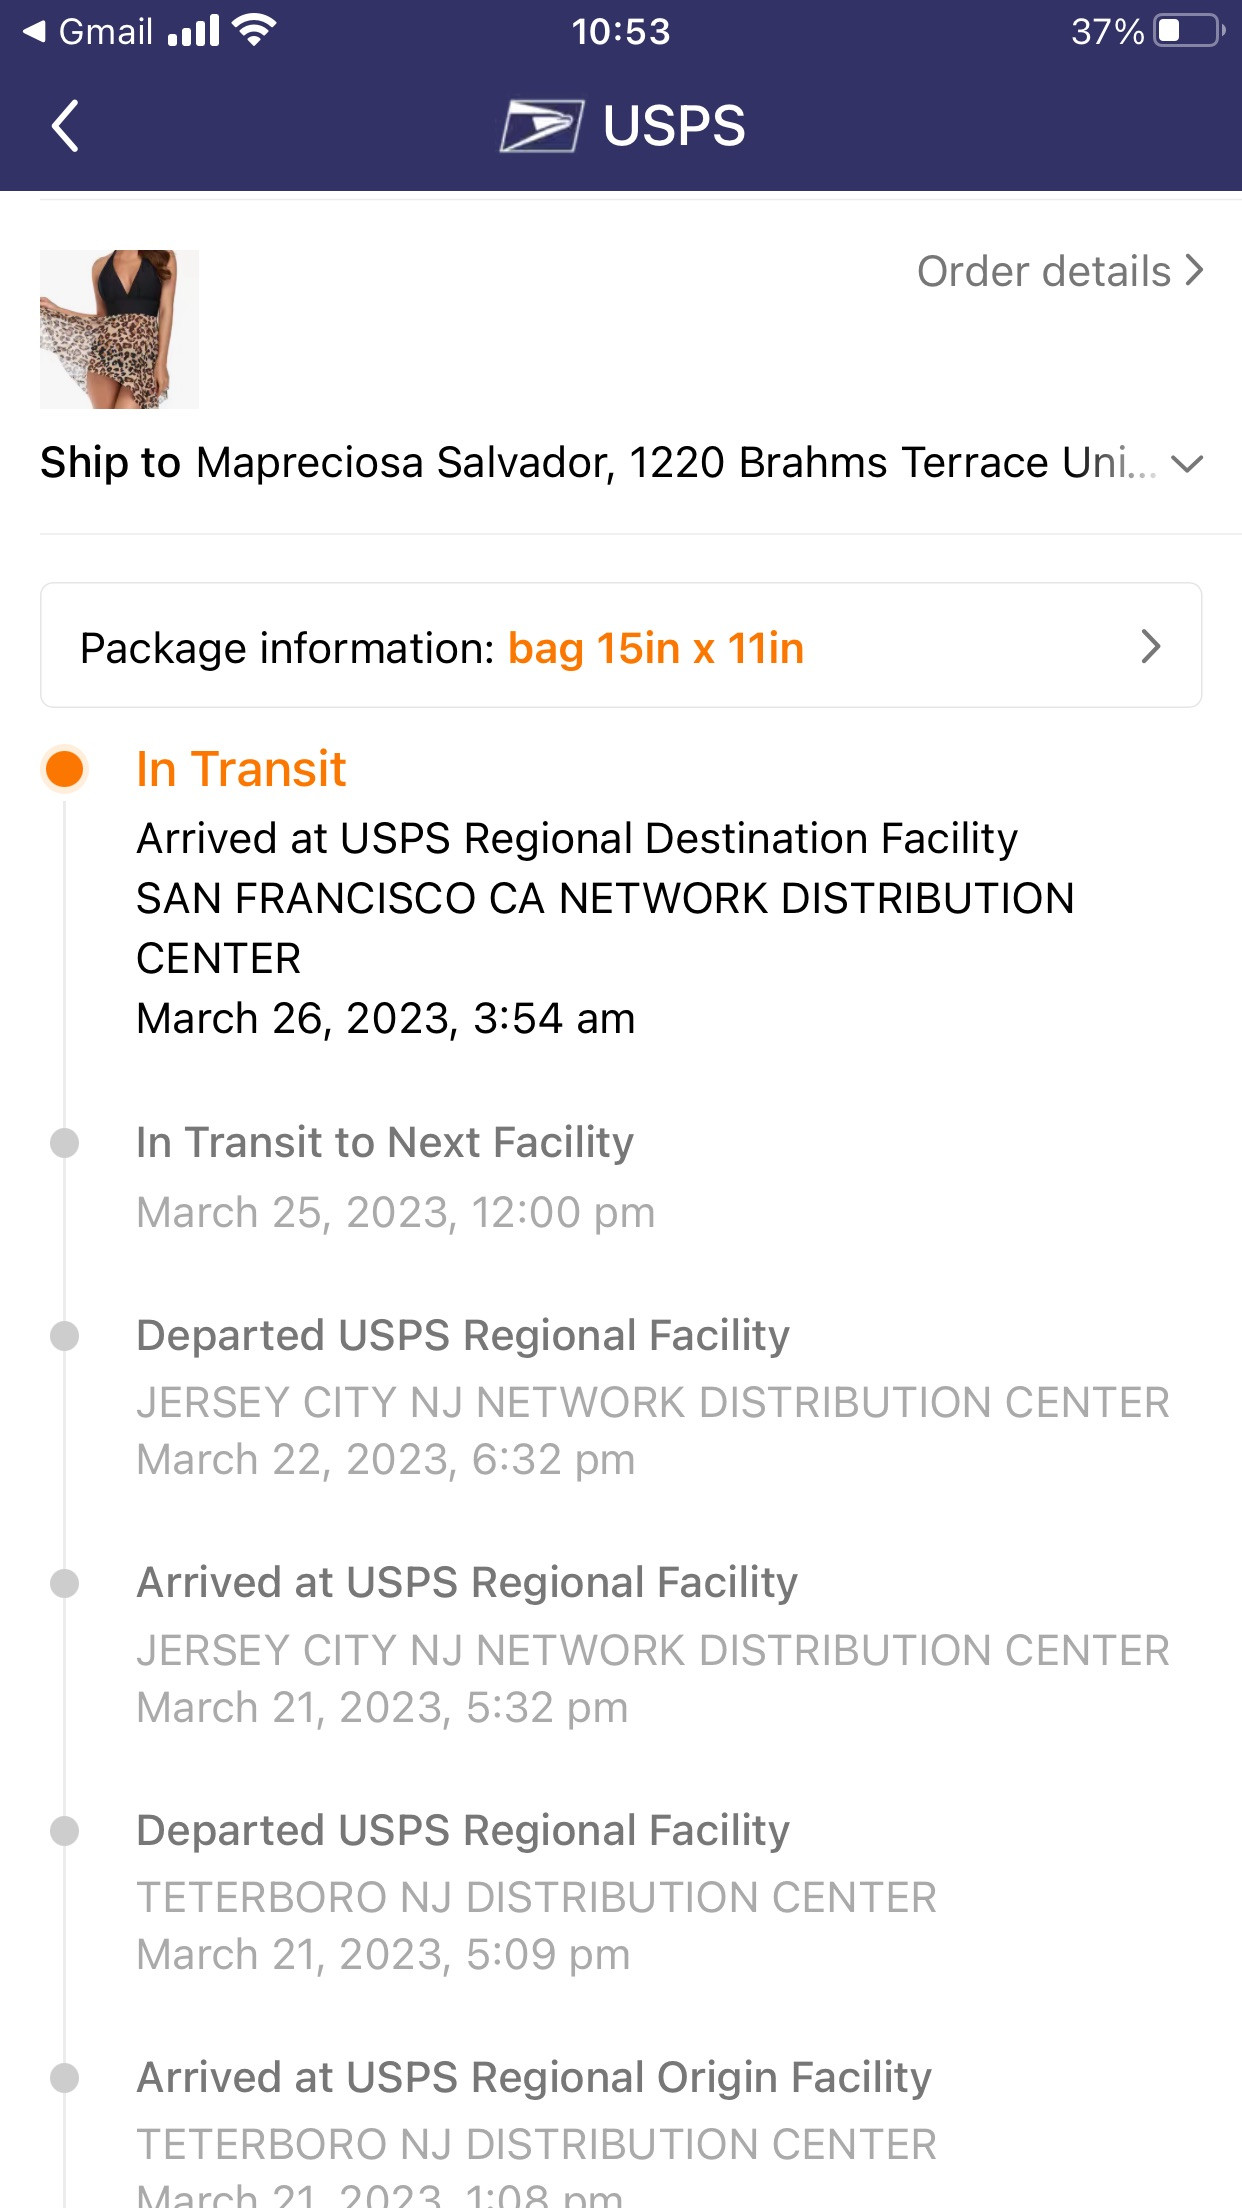Tap the Departed Teterboro timeline dot
Image resolution: width=1242 pixels, height=2208 pixels.
pos(65,1831)
